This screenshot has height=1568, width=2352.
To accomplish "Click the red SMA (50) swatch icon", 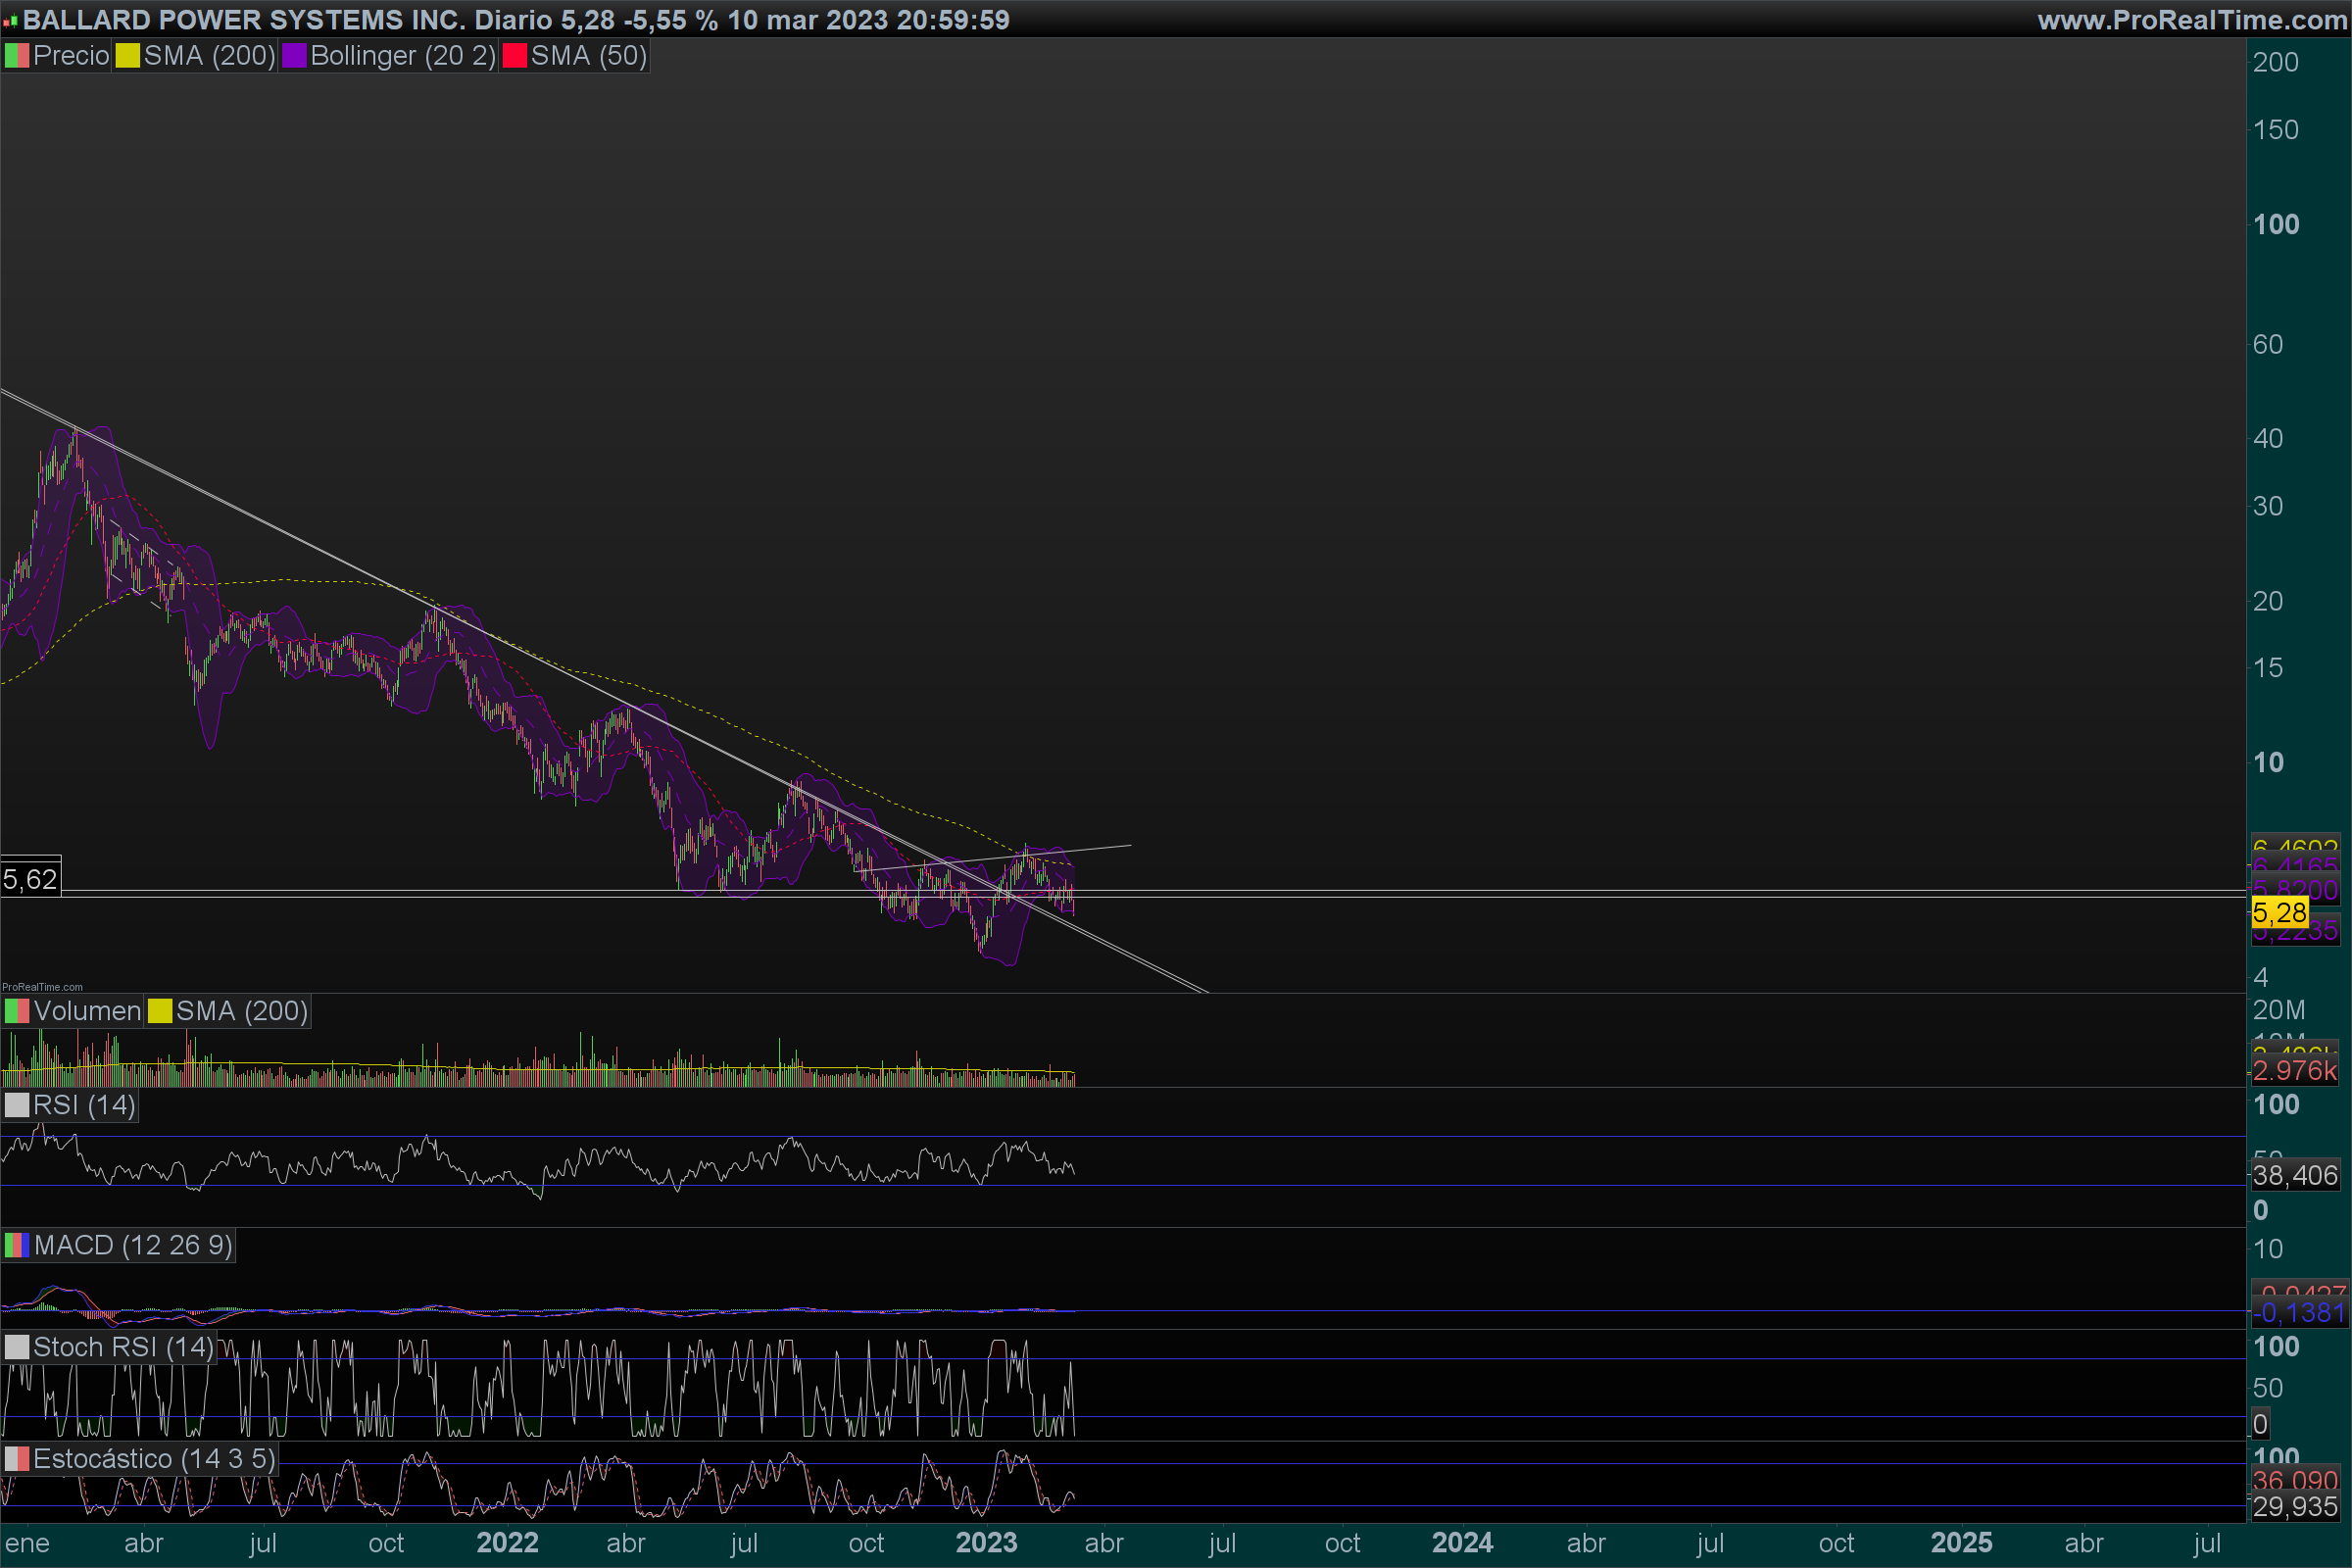I will click(515, 56).
